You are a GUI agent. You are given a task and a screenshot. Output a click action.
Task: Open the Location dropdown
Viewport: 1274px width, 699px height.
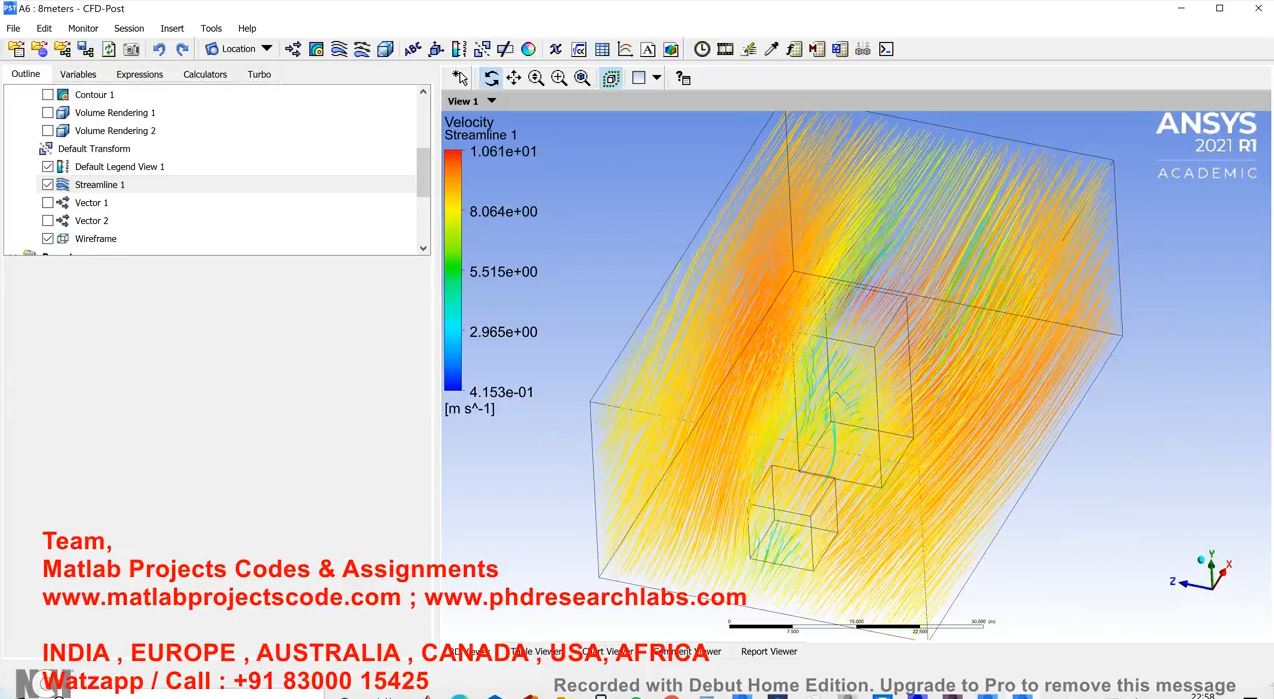click(238, 49)
